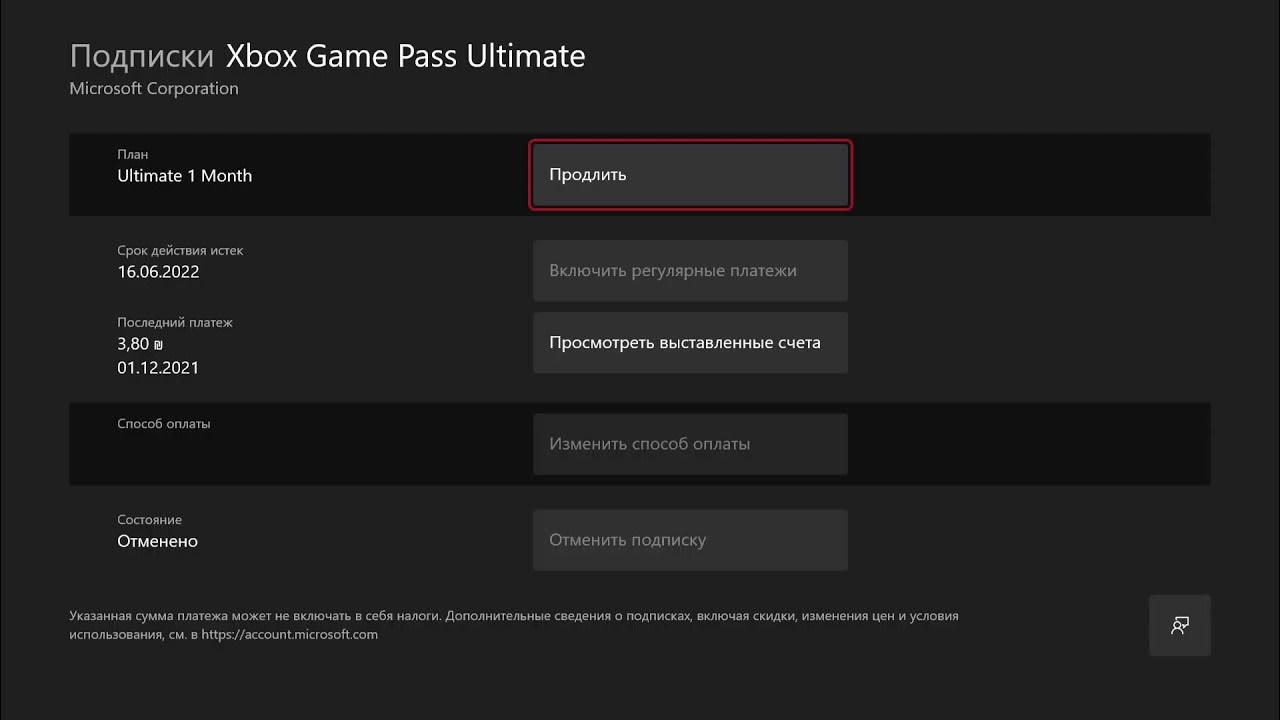1280x720 pixels.
Task: Select the Отменено status value
Action: [x=158, y=541]
